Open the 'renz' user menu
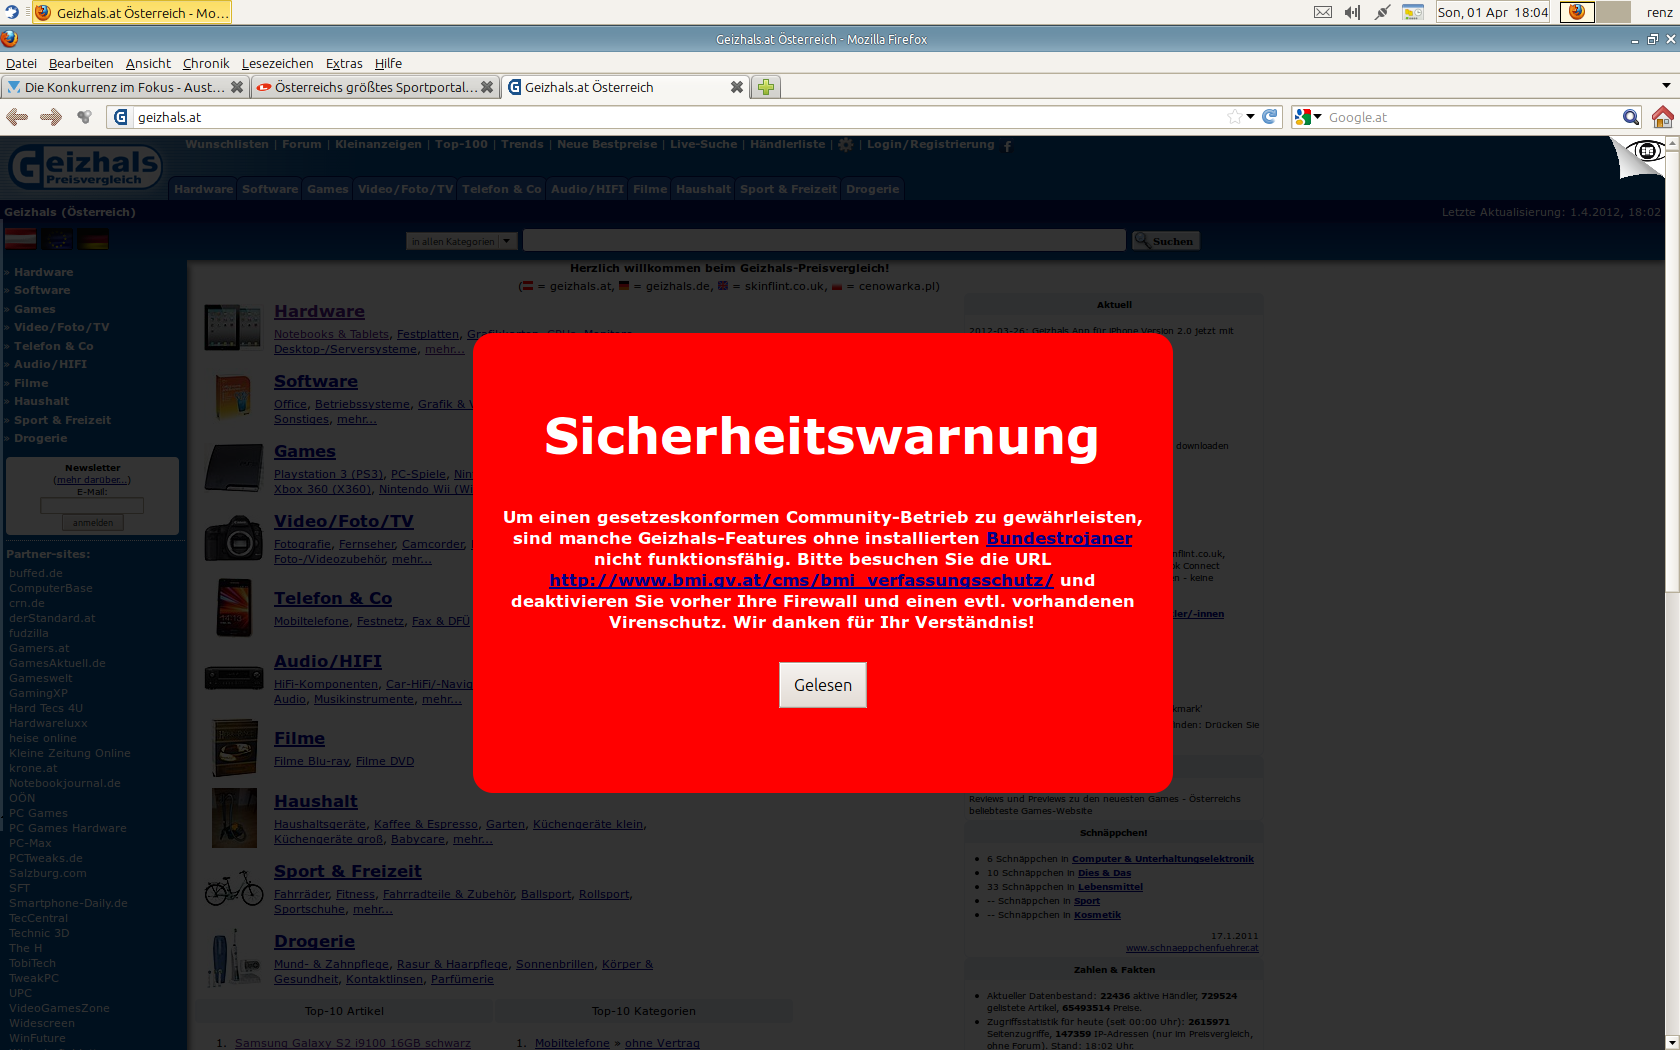Image resolution: width=1680 pixels, height=1050 pixels. [x=1659, y=12]
